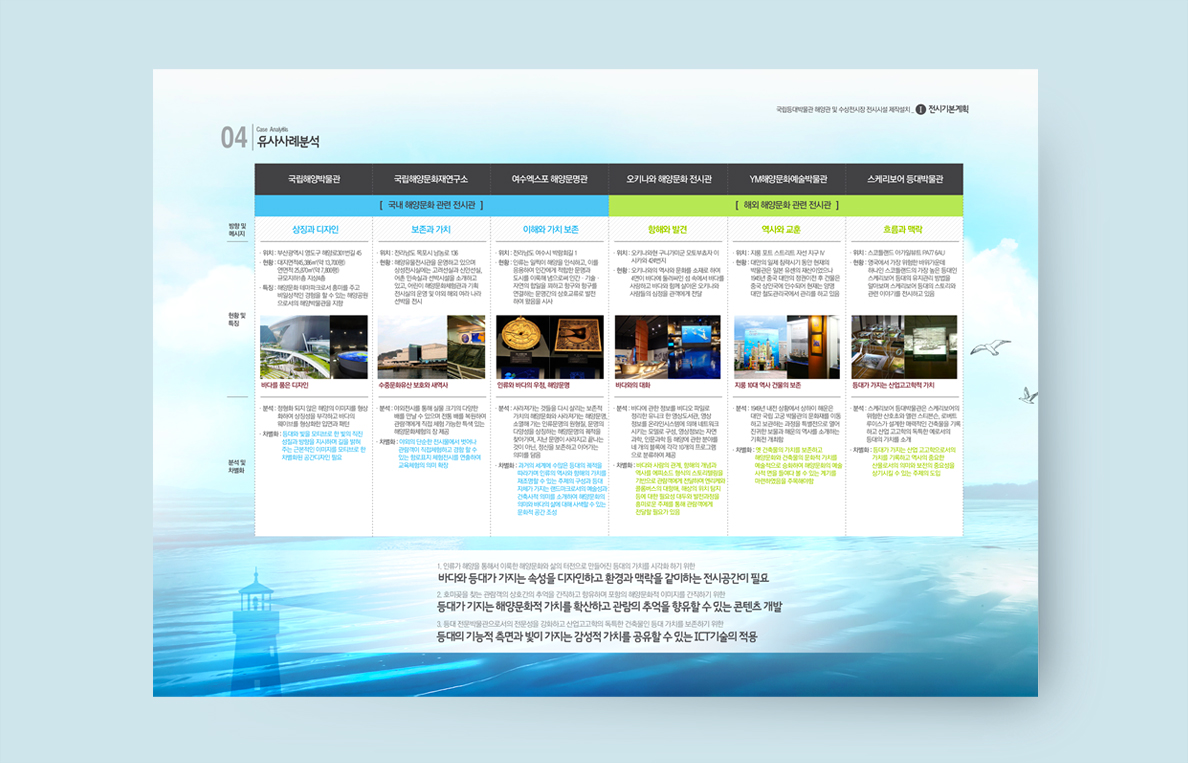This screenshot has height=763, width=1188.
Task: Select the 스케리보어 등대박물관 column header
Action: [x=904, y=180]
